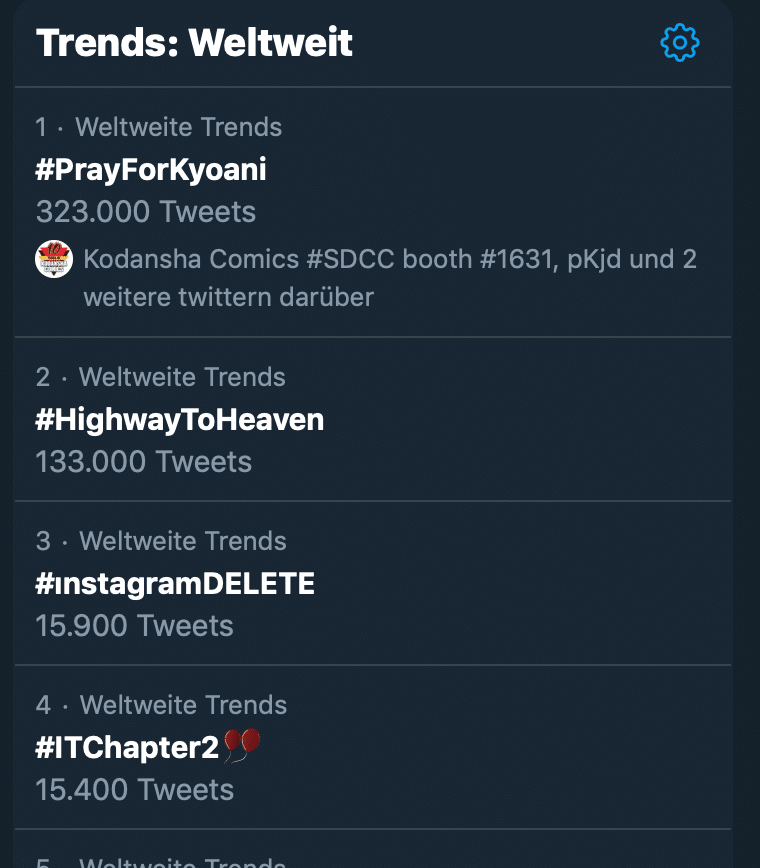Click "1 · Weltweite Trends" label
Screen dimensions: 760x868
coord(159,127)
